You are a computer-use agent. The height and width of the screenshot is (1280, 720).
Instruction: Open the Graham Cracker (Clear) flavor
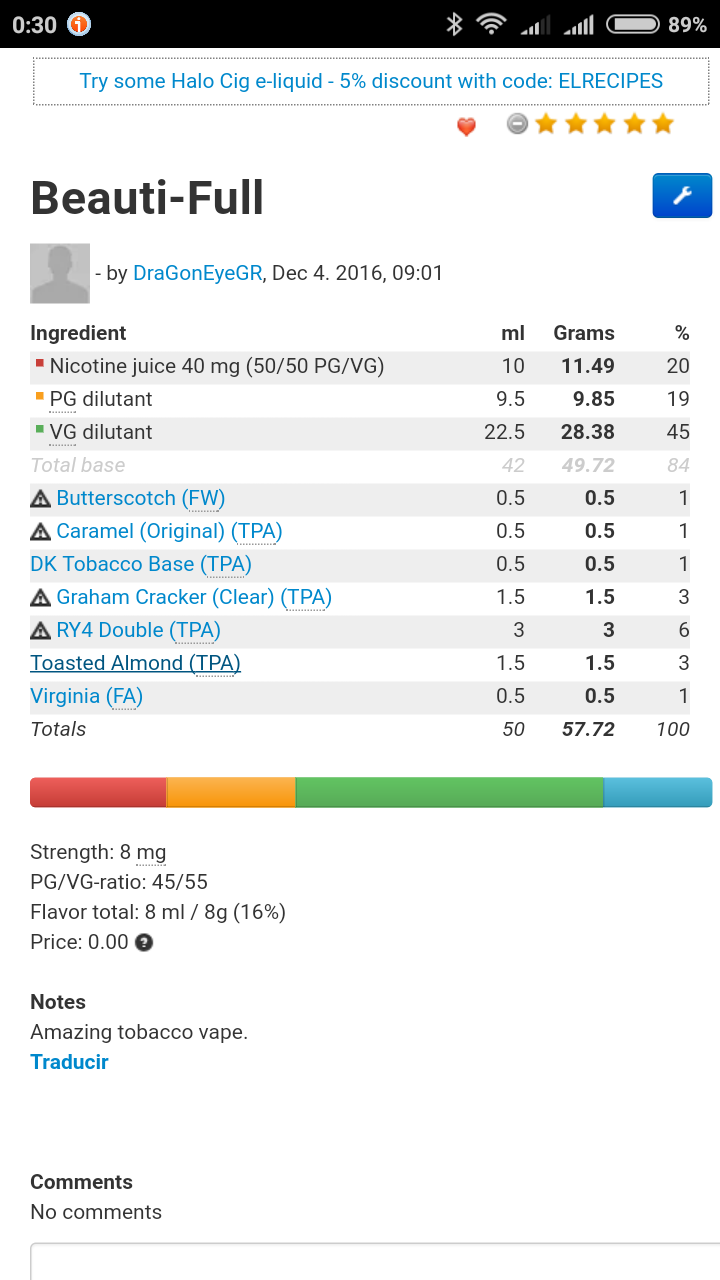click(194, 597)
